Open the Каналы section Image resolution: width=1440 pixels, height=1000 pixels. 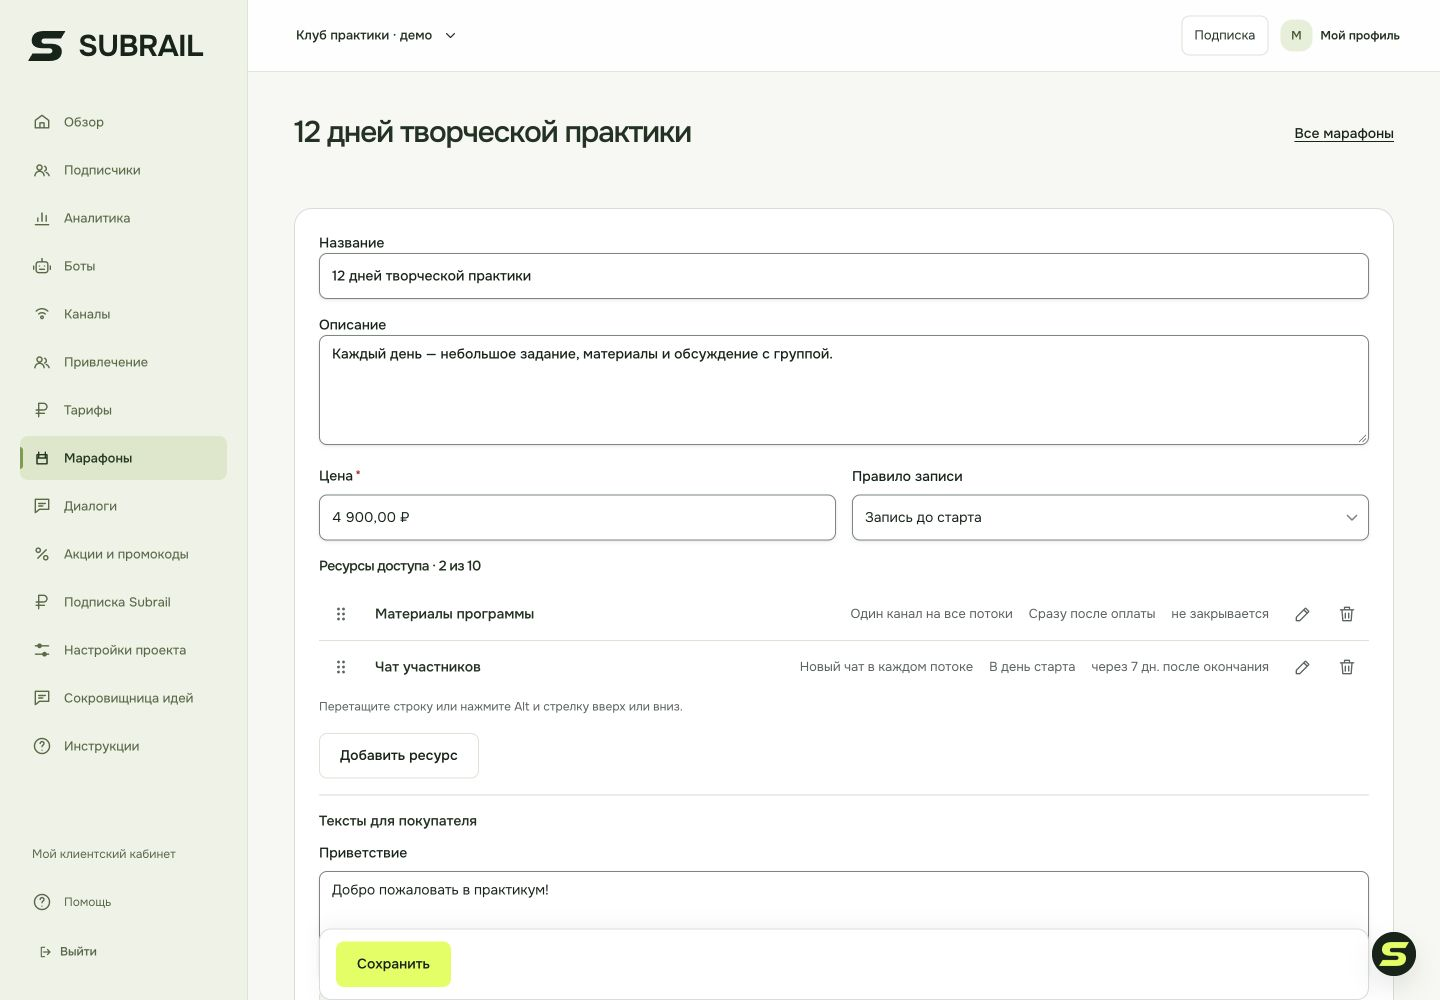[x=123, y=314]
